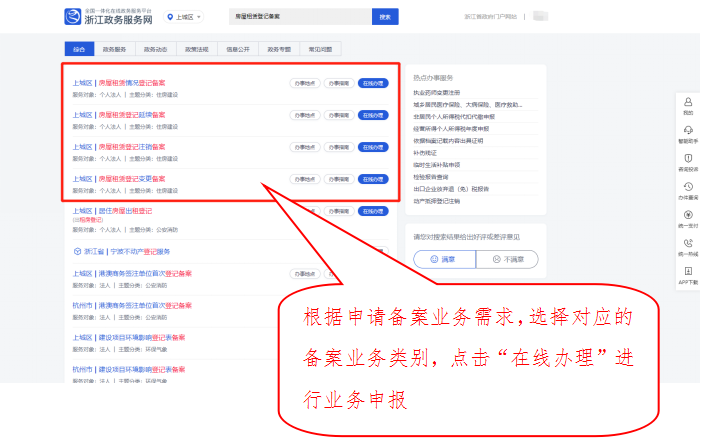The image size is (701, 438).
Task: Open hot service 临时生活补贴申领
Action: click(436, 165)
